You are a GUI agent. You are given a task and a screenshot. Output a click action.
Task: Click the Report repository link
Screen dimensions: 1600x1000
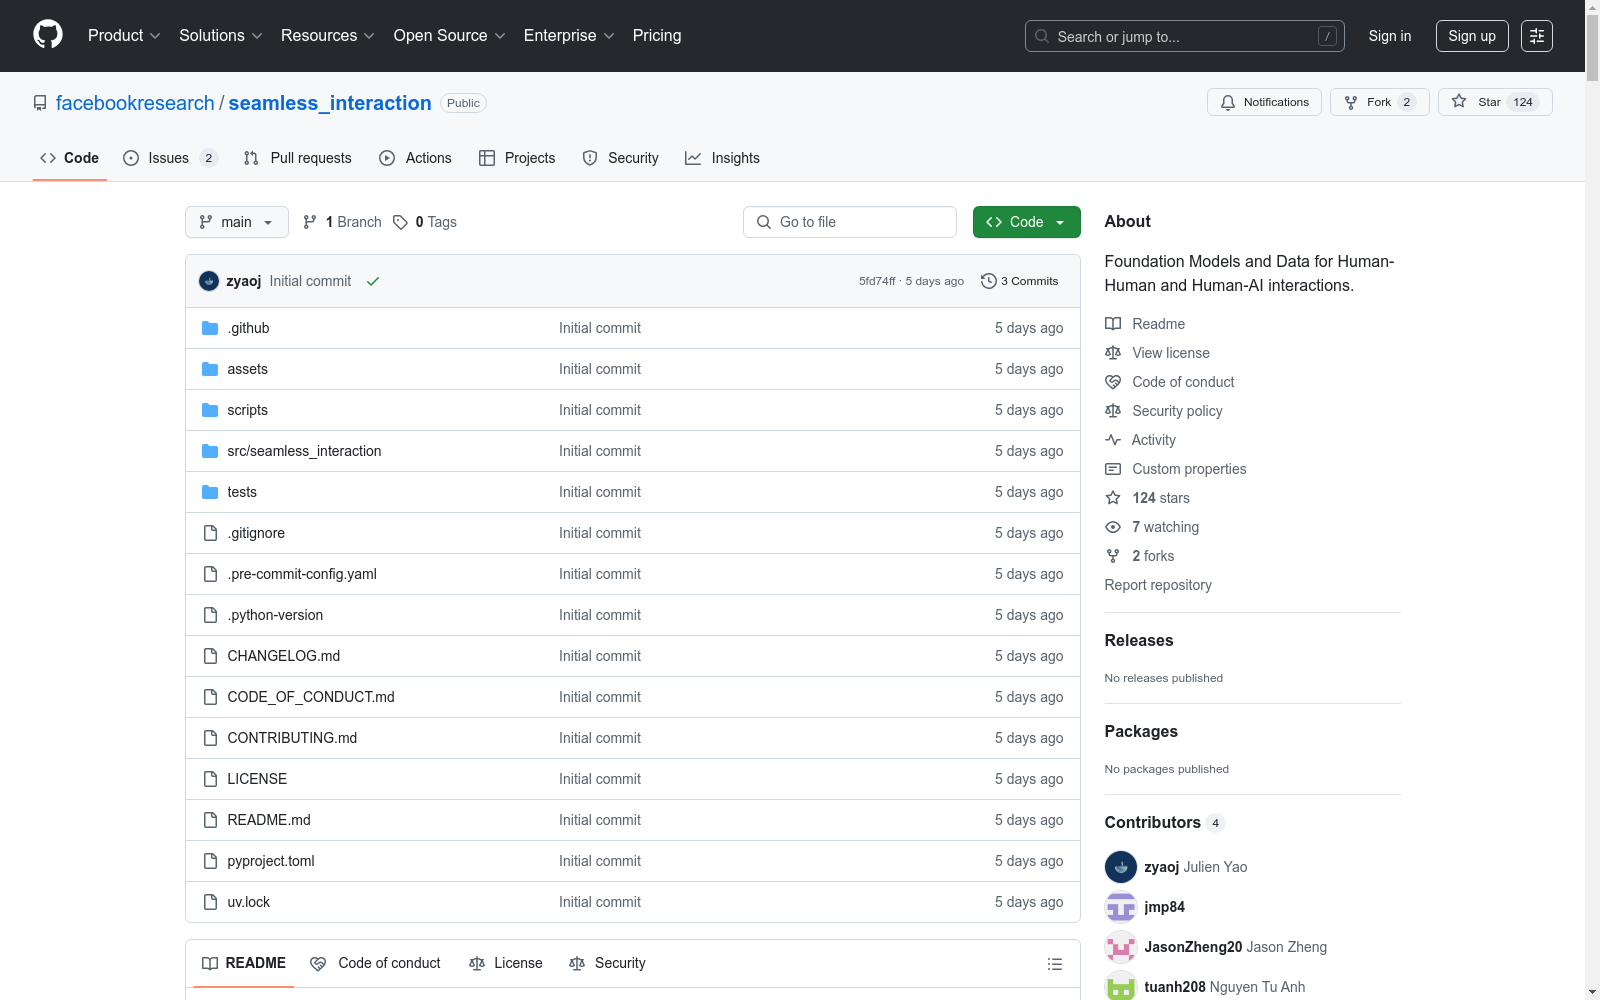[x=1158, y=585]
